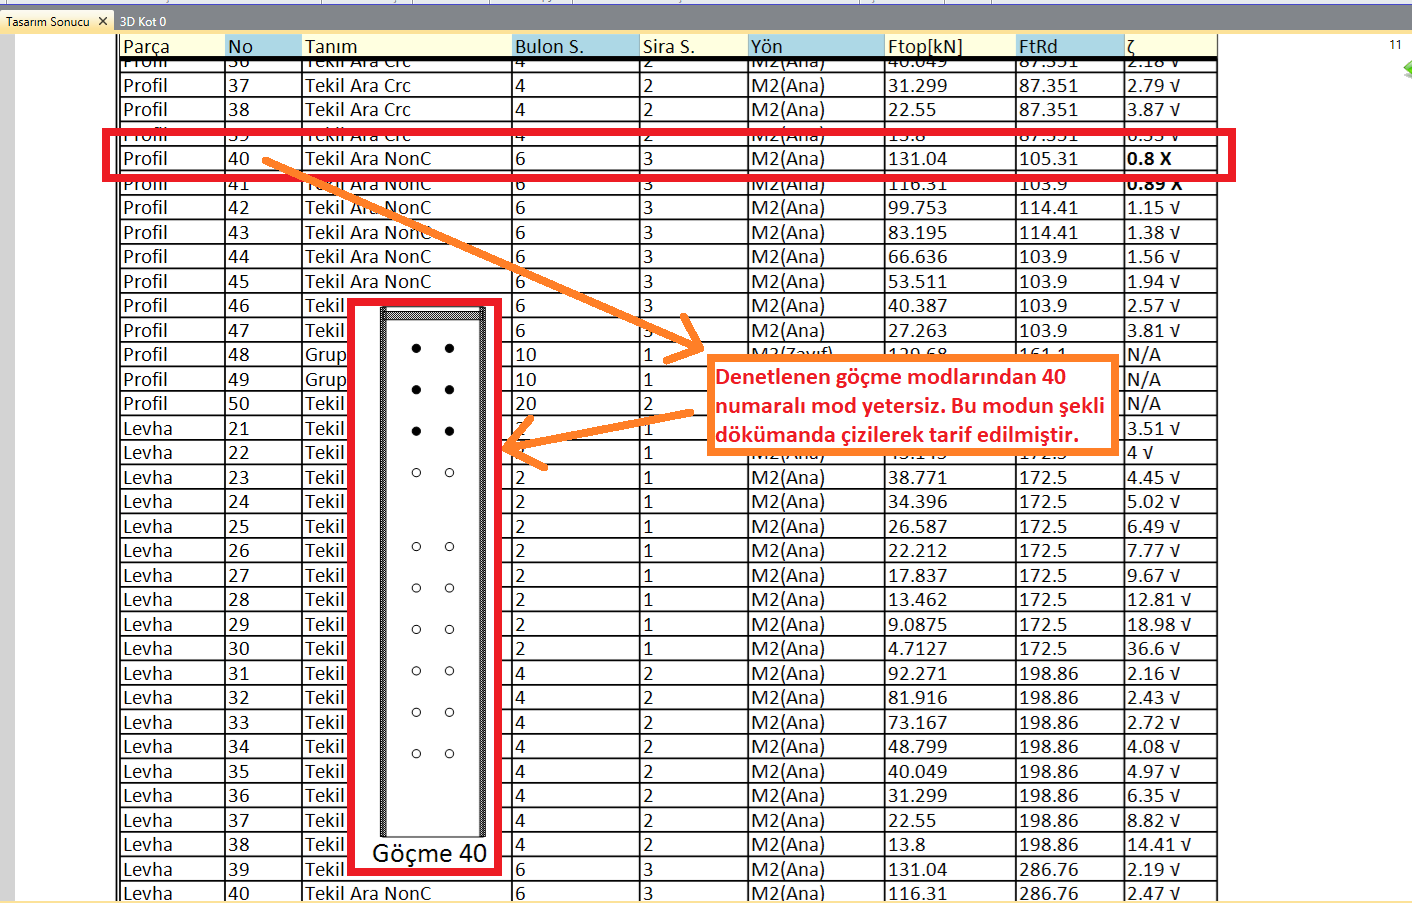This screenshot has height=903, width=1412.
Task: Click Ftop value 99.753 in Profil row 42
Action: coord(917,208)
